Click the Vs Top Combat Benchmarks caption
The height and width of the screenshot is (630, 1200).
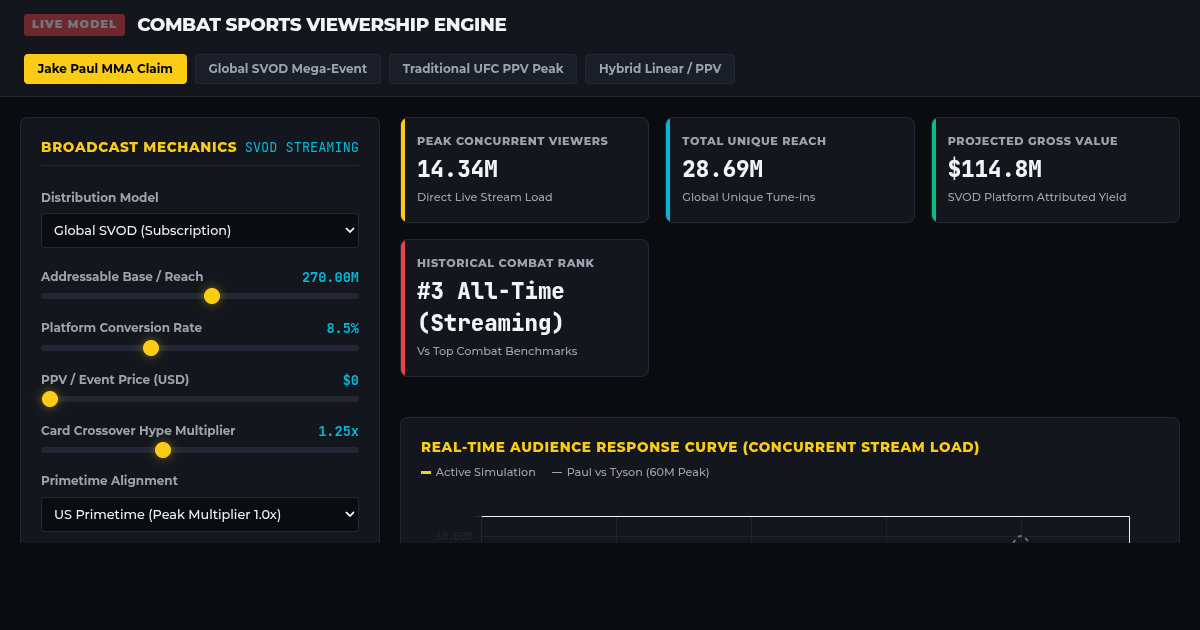497,351
